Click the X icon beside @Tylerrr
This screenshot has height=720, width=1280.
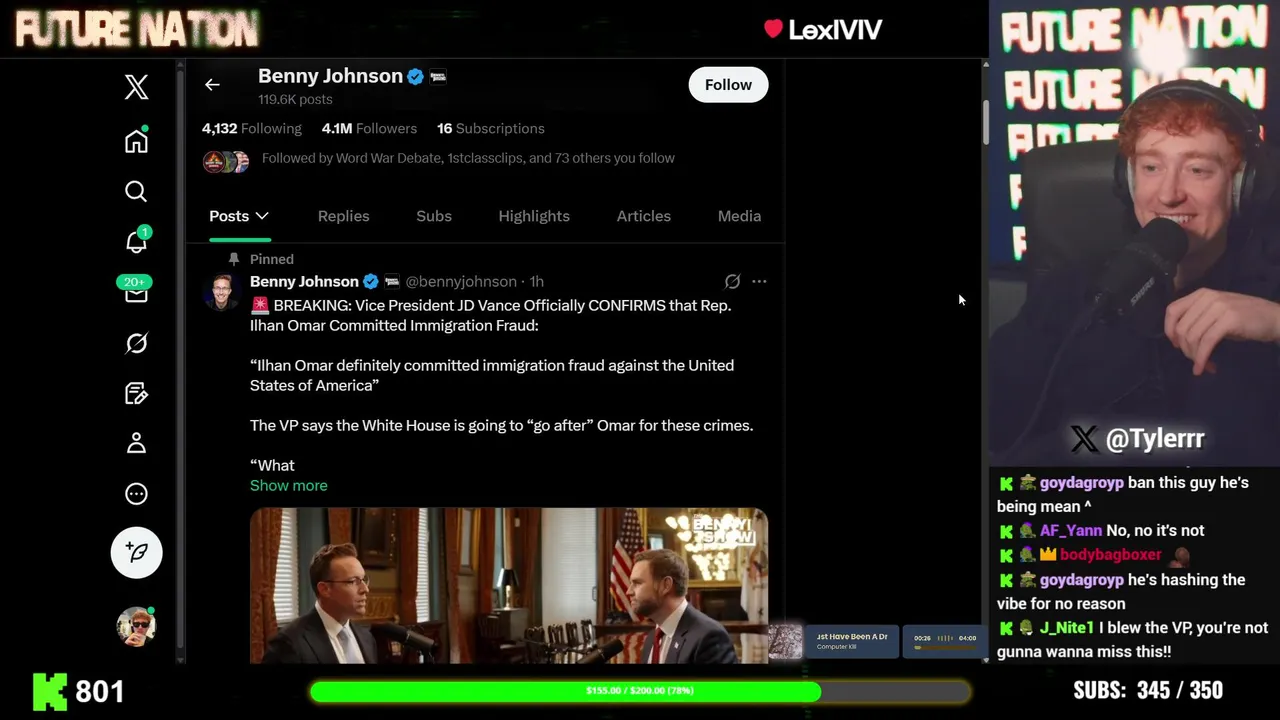tap(1083, 438)
